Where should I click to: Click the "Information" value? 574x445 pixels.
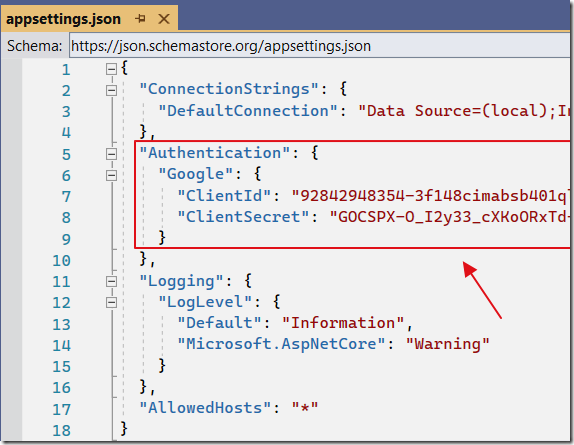[x=343, y=323]
